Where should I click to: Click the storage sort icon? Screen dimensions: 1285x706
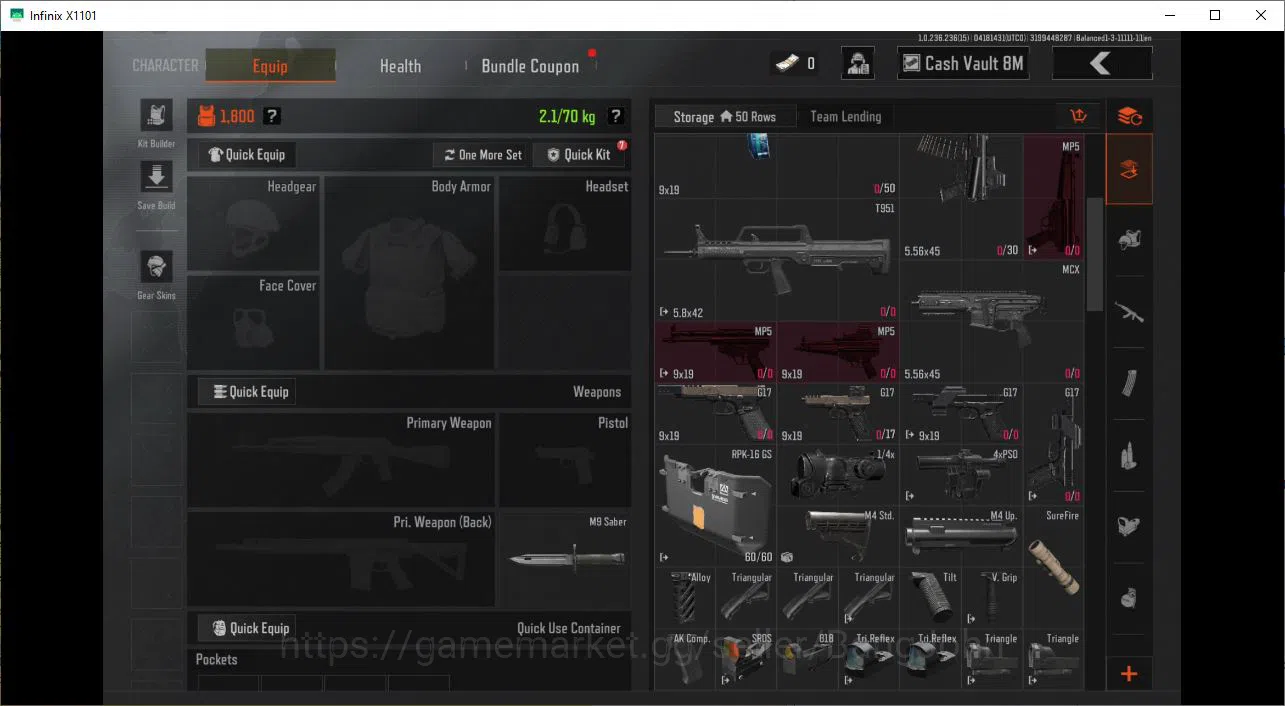(x=1079, y=116)
